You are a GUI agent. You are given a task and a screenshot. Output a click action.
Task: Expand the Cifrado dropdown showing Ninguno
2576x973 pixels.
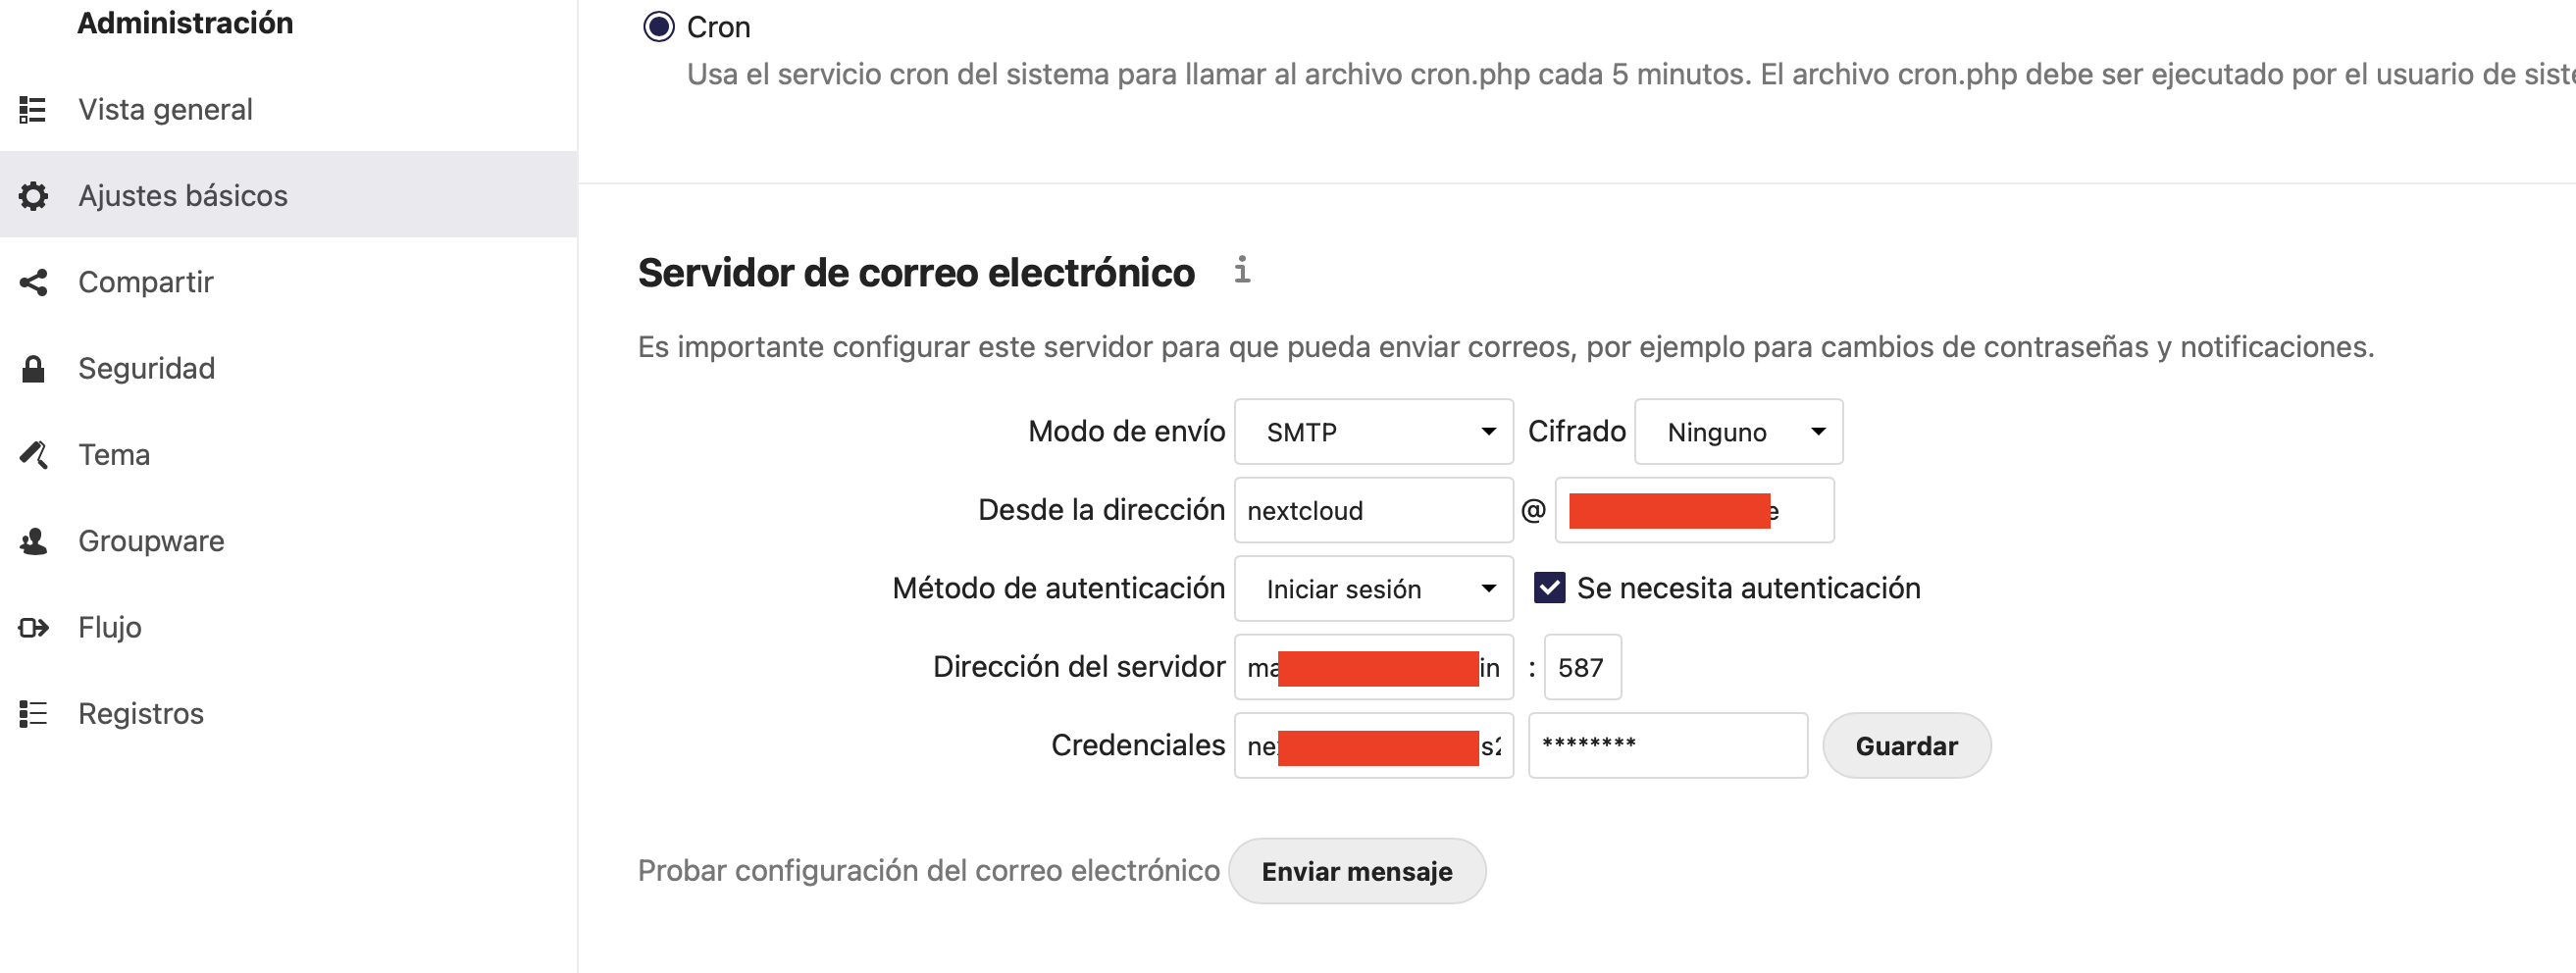pyautogui.click(x=1738, y=431)
